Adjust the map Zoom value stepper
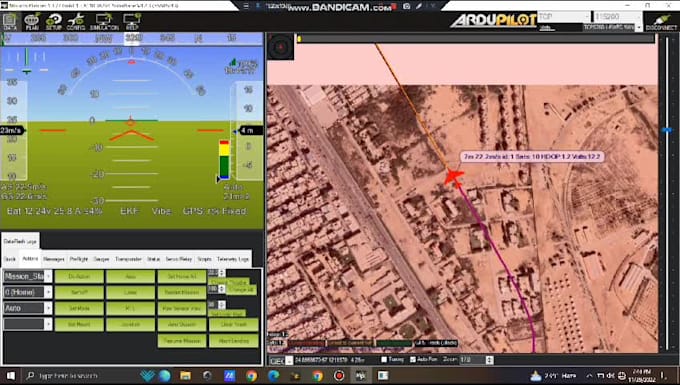Screen dimensions: 680x385 click(x=490, y=360)
